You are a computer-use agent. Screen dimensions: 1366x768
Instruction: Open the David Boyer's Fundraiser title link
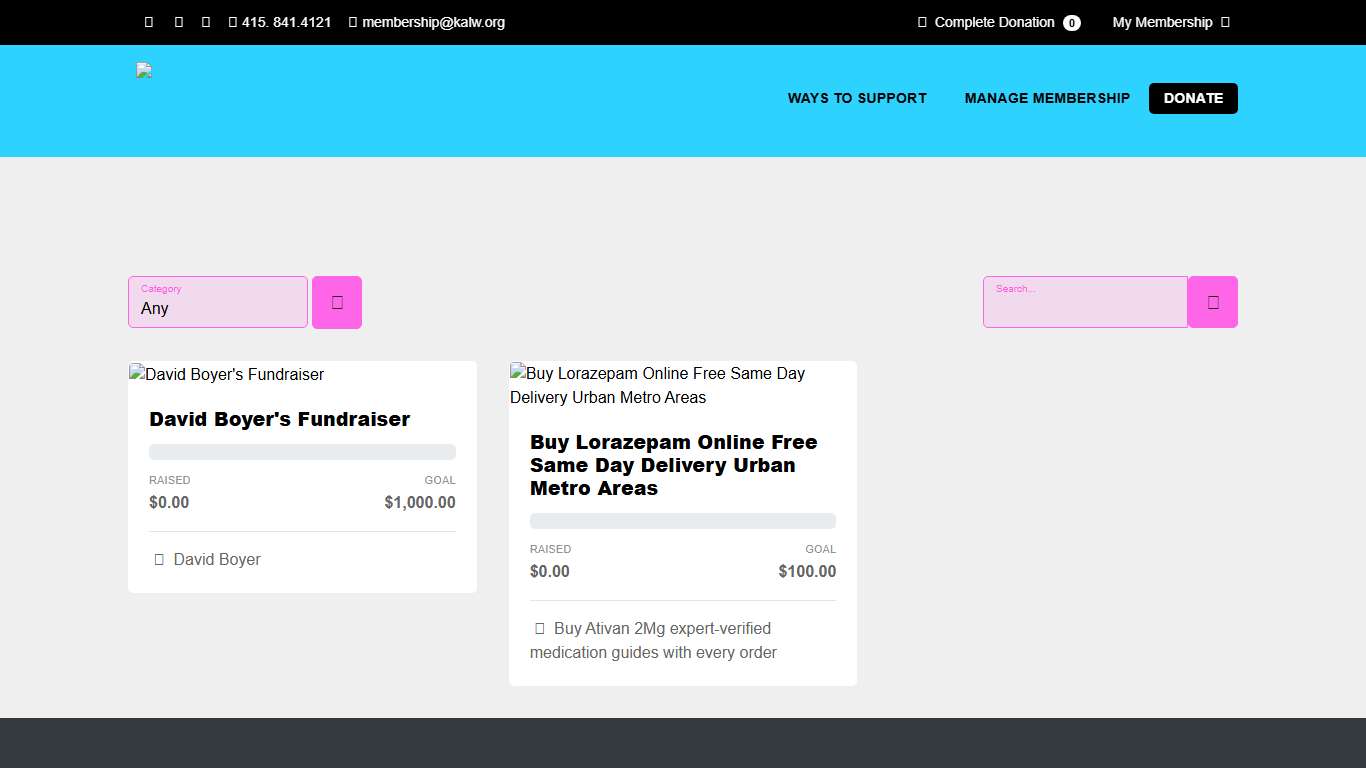(280, 419)
